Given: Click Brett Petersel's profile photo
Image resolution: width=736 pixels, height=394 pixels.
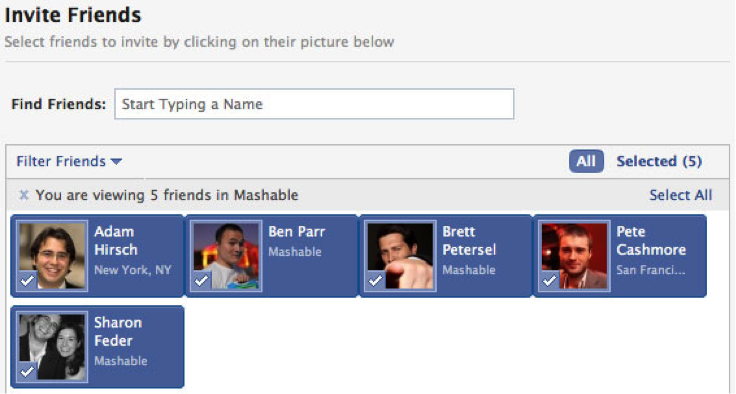Looking at the screenshot, I should [400, 255].
